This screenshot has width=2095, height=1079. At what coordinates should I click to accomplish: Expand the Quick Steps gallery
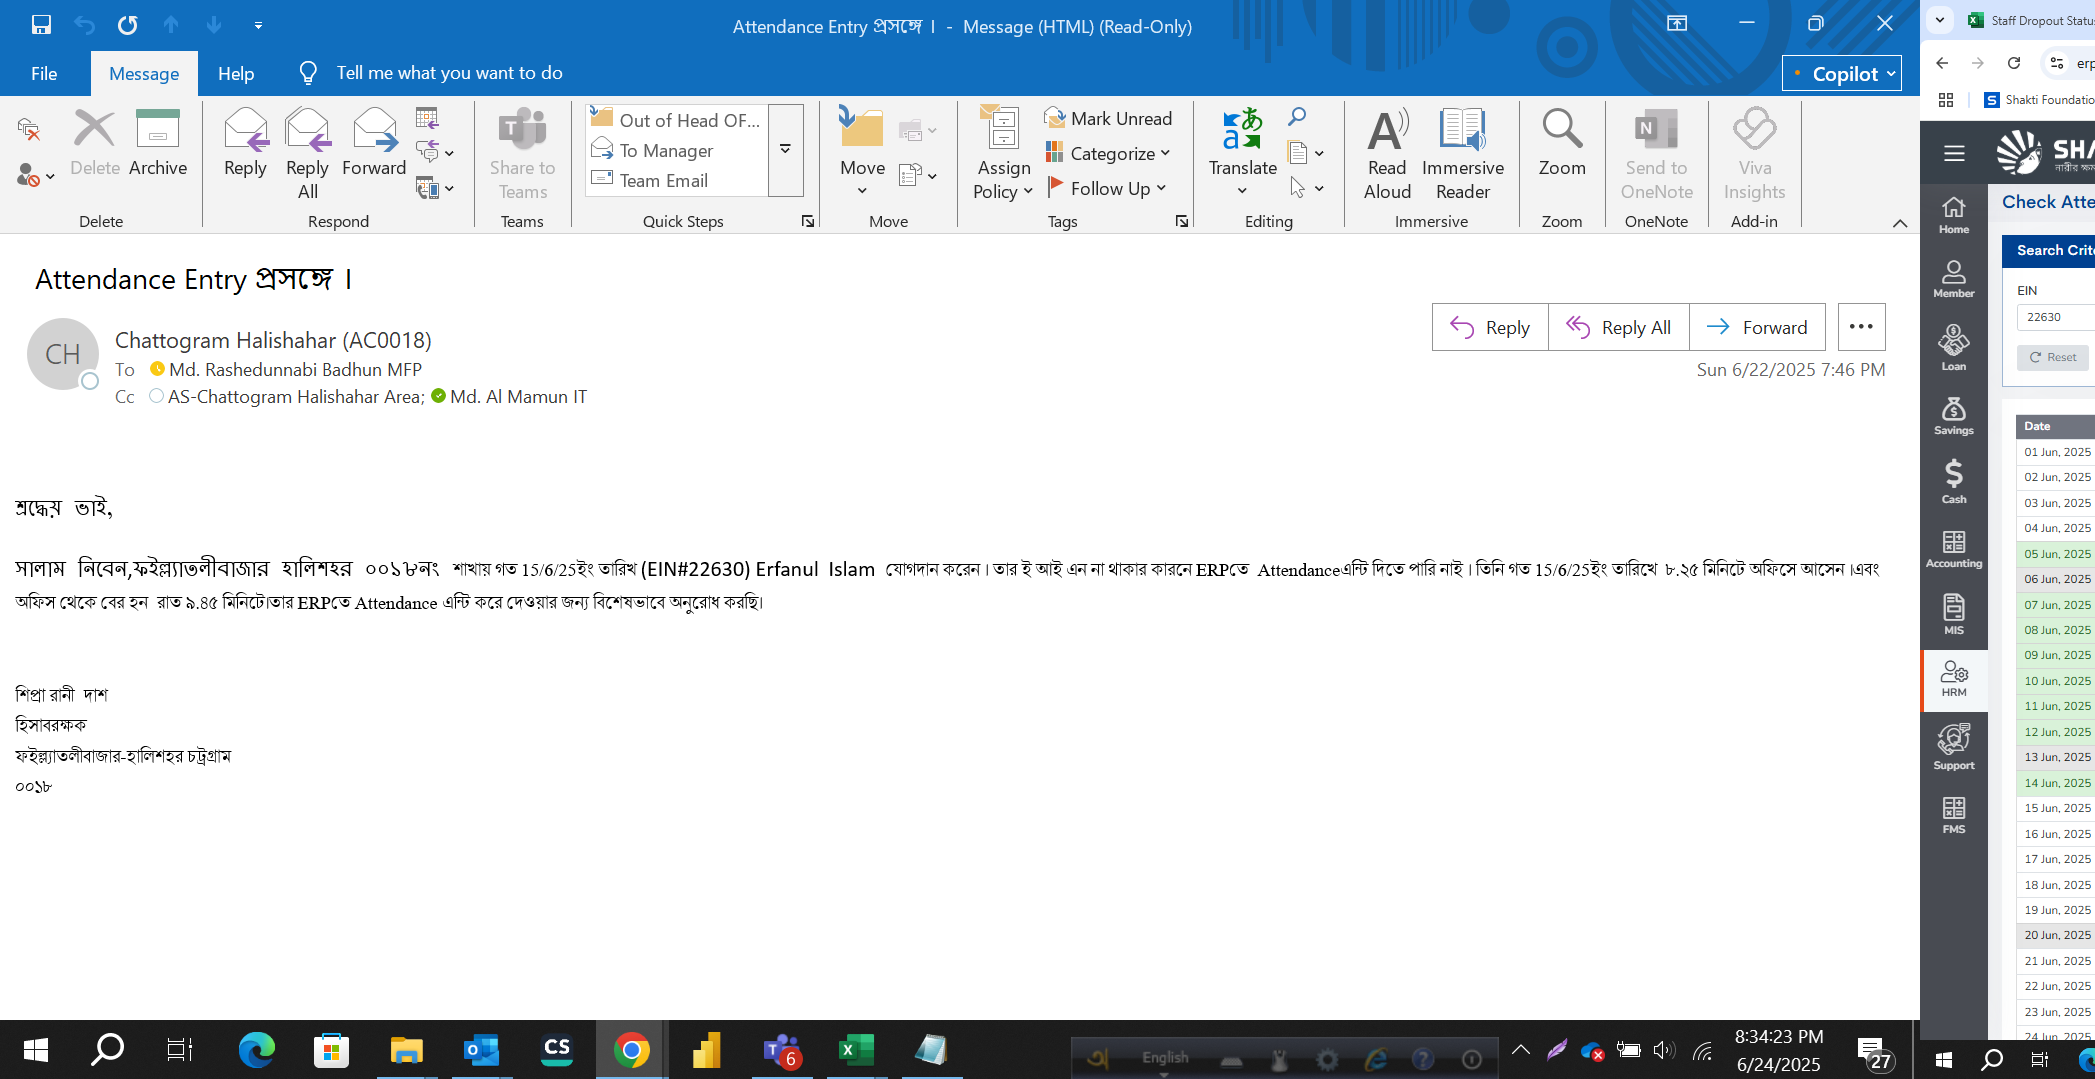click(786, 149)
